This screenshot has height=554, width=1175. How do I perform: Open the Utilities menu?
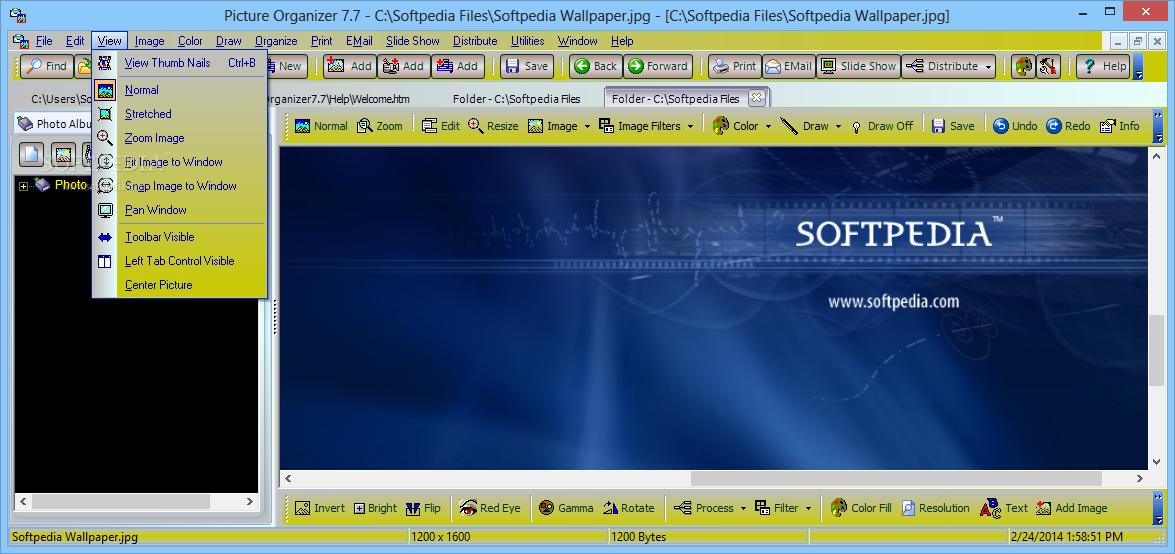tap(528, 41)
